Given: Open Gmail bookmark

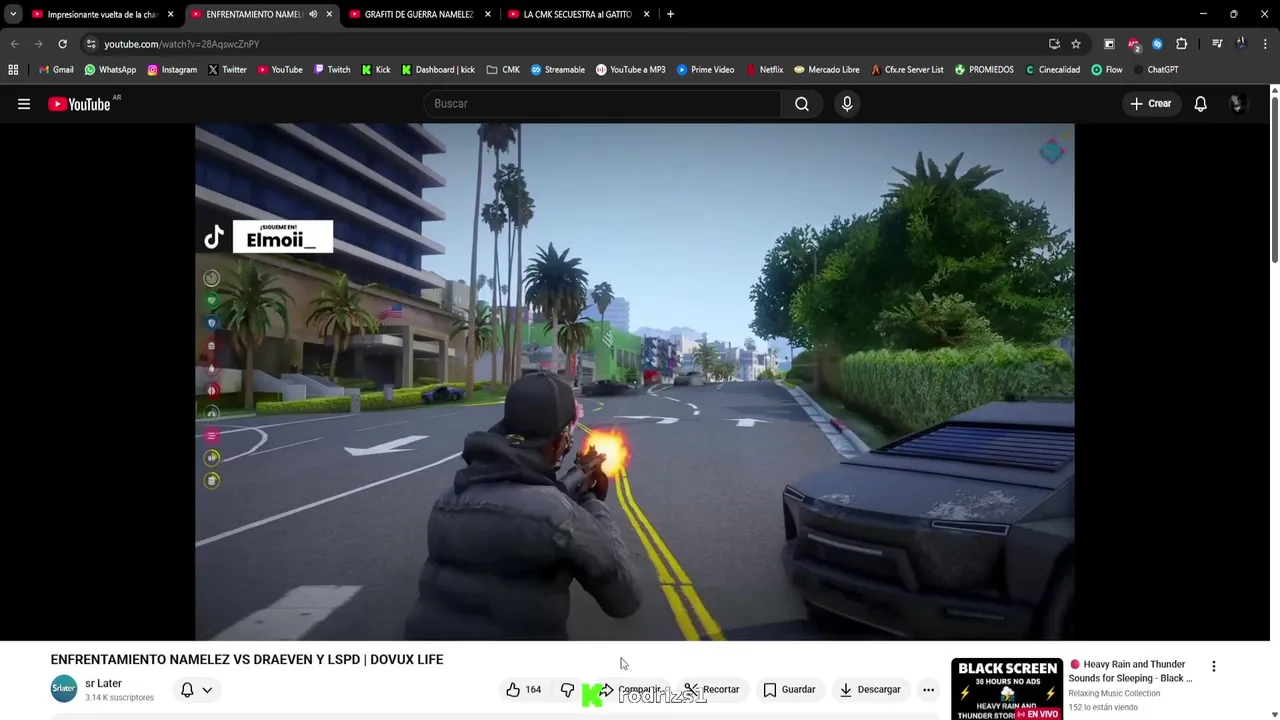Looking at the screenshot, I should click(56, 70).
